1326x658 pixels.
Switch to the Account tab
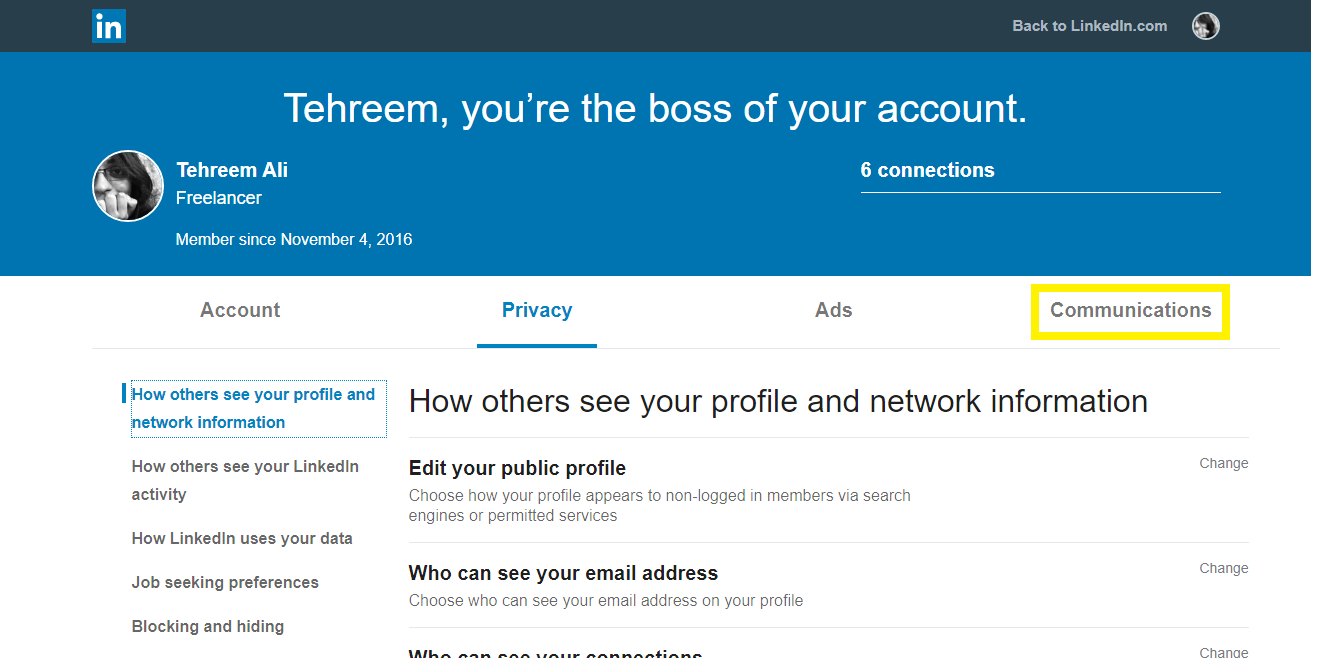[240, 310]
